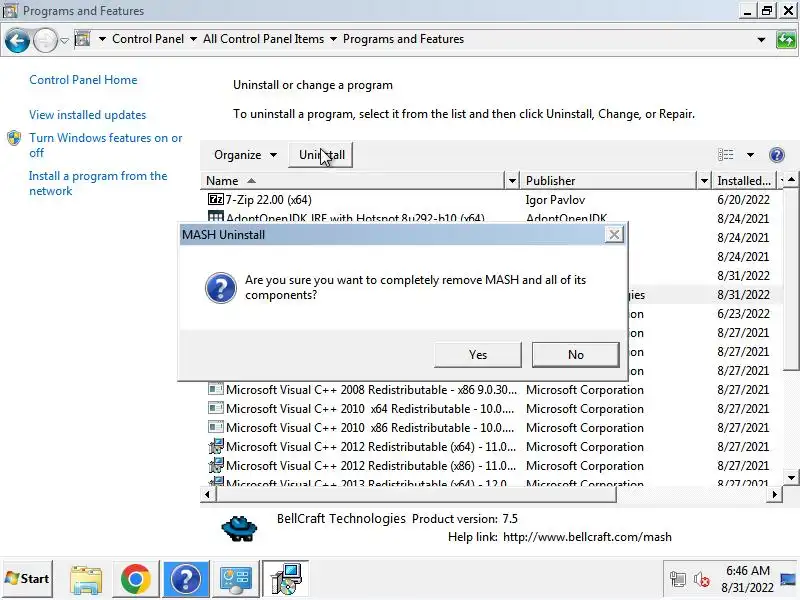Click the Control Panel address bar icon
Viewport: 800px width, 600px height.
click(83, 39)
